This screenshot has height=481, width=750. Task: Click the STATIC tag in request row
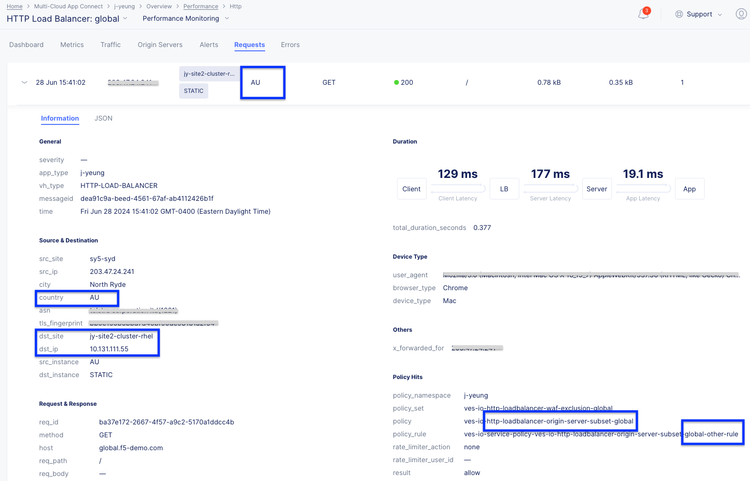click(x=194, y=91)
